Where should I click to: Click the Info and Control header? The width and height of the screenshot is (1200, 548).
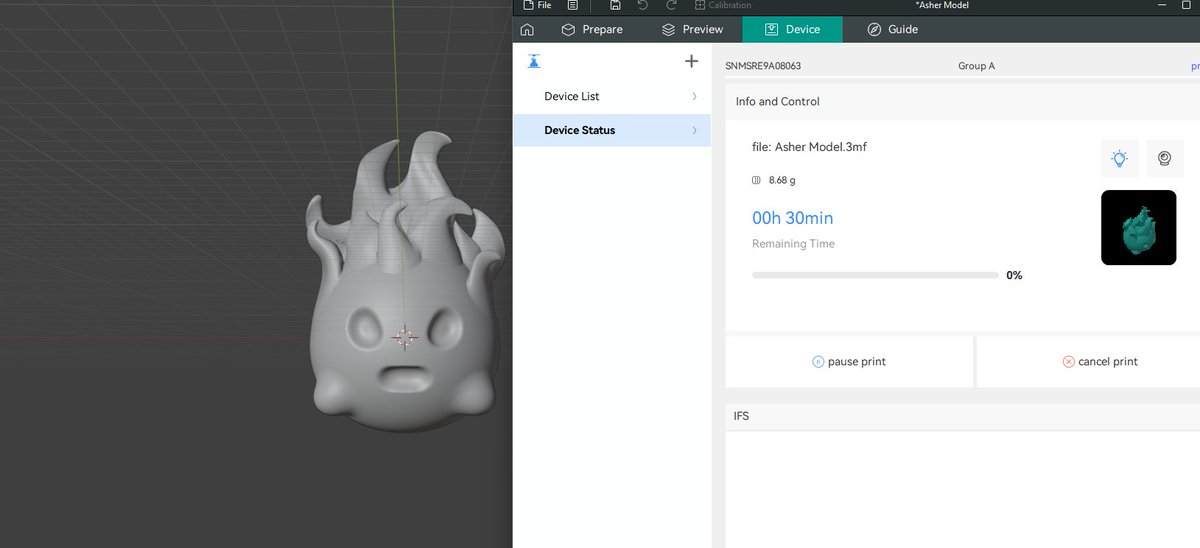pyautogui.click(x=777, y=101)
